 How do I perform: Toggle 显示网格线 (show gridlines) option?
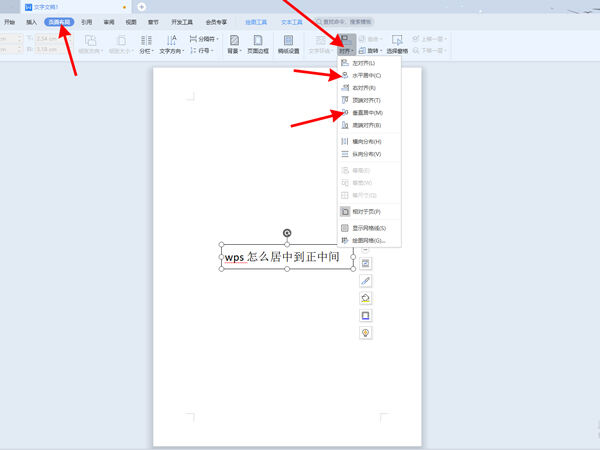pyautogui.click(x=366, y=228)
